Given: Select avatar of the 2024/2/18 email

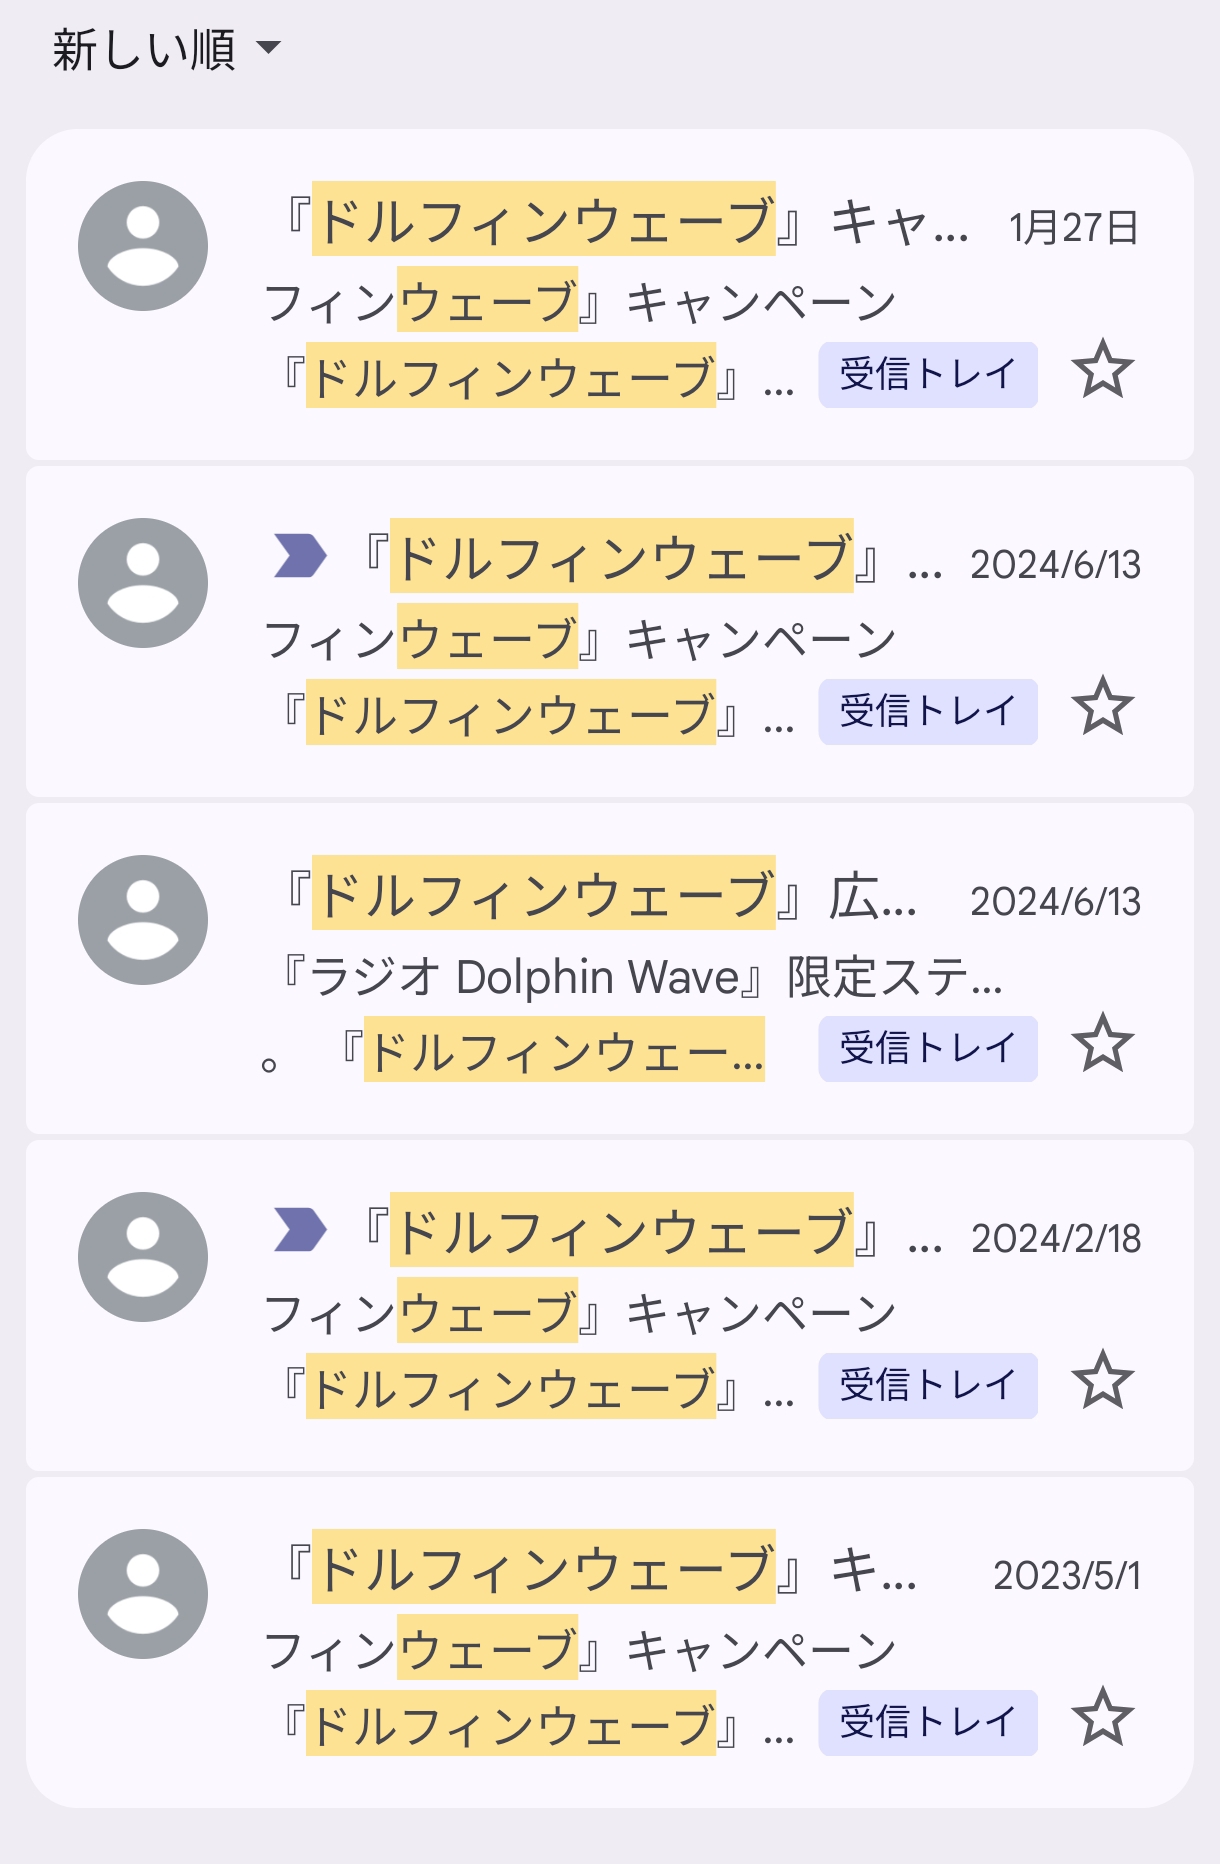Looking at the screenshot, I should pyautogui.click(x=143, y=1257).
